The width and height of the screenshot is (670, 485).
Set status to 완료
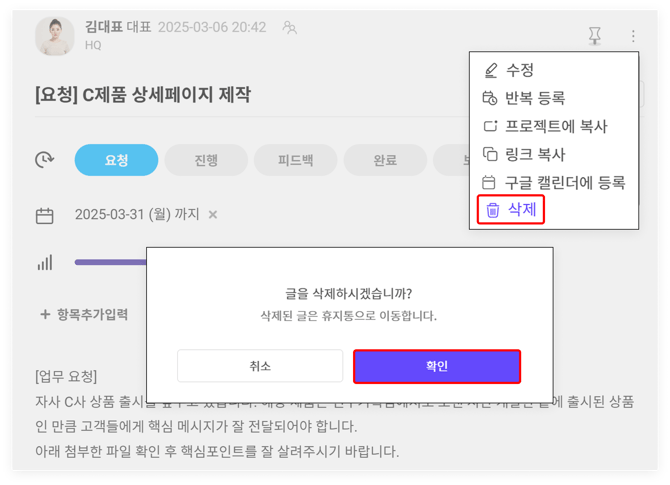(384, 160)
